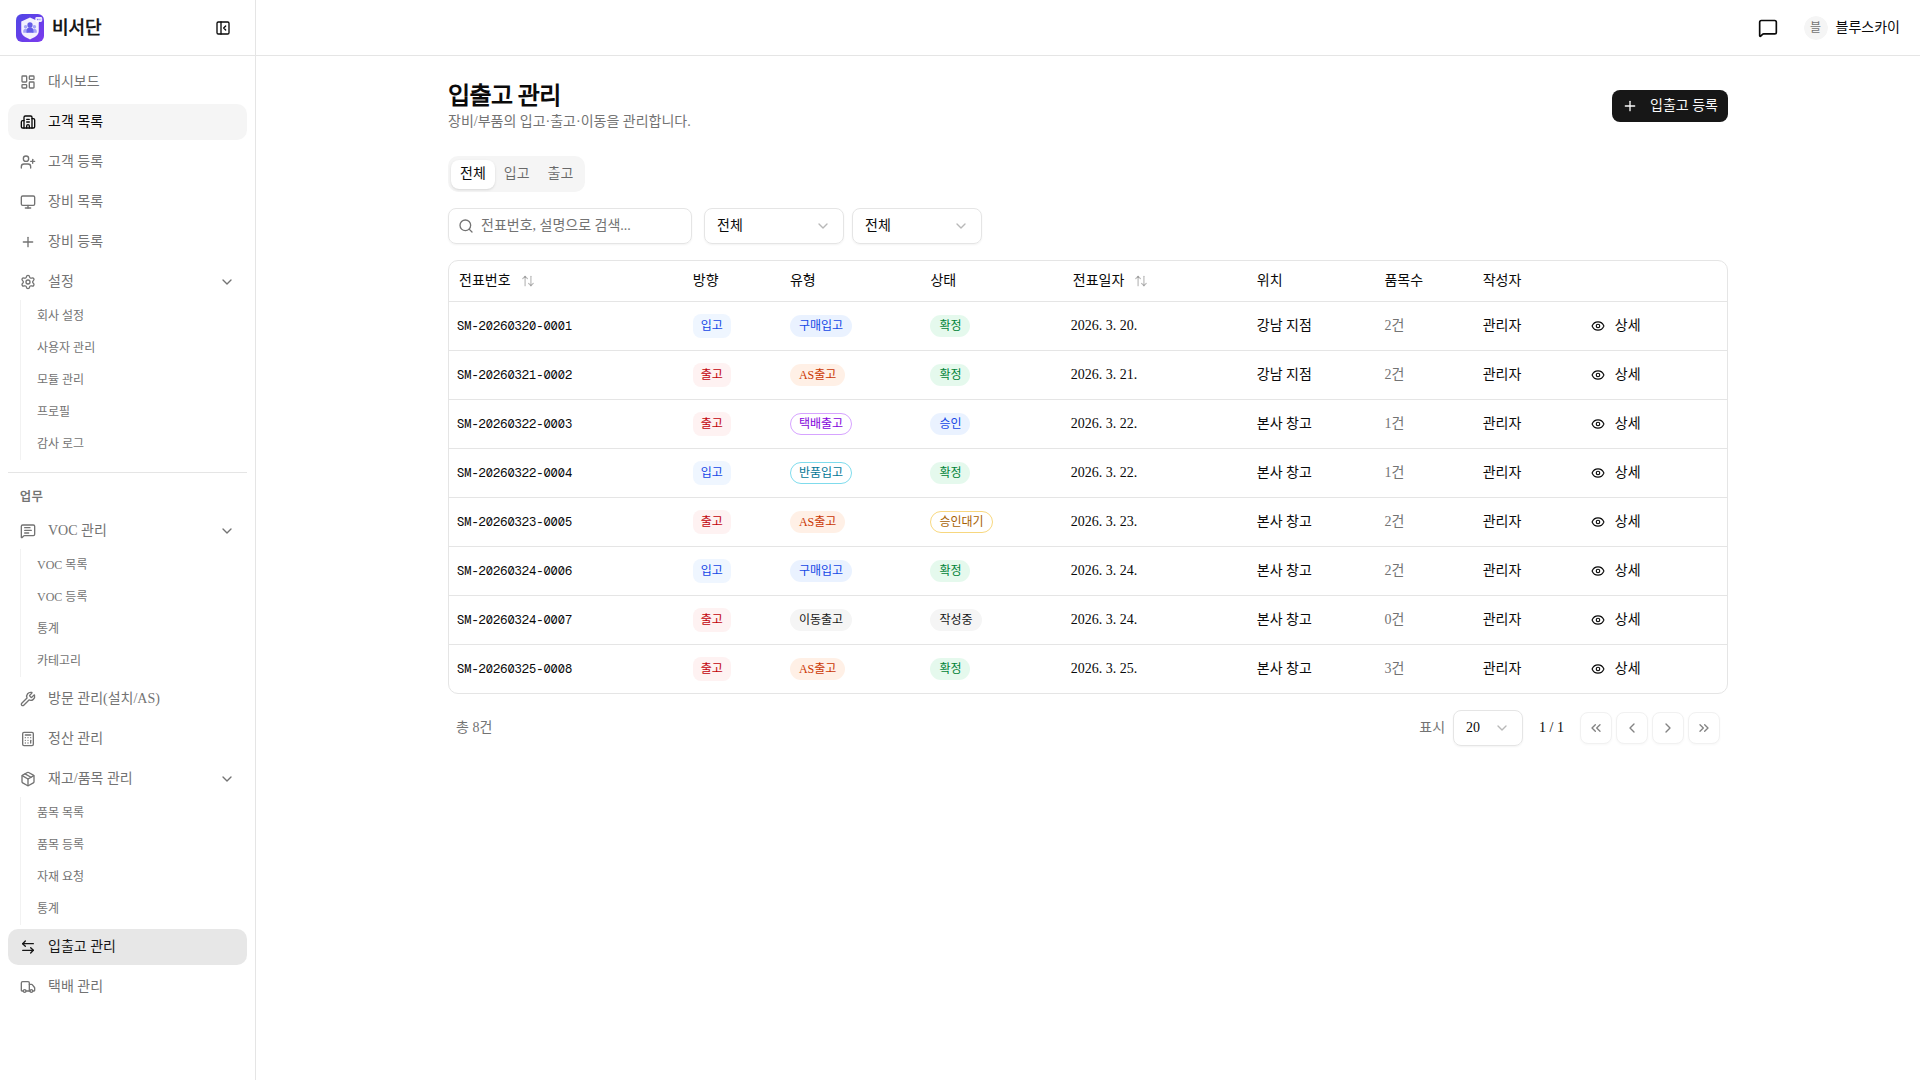This screenshot has width=1920, height=1080.
Task: Go to the previous page
Action: click(1632, 728)
